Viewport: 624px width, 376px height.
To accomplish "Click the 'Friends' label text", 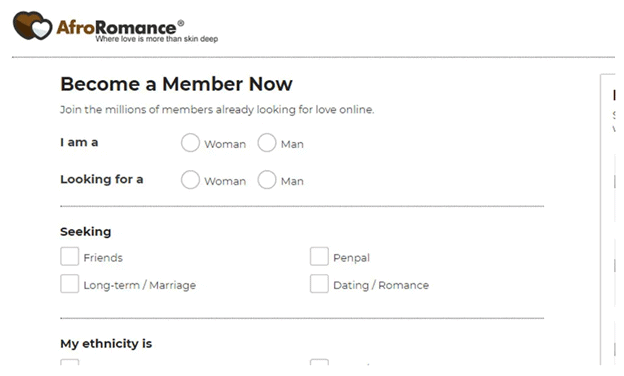I will pos(103,258).
